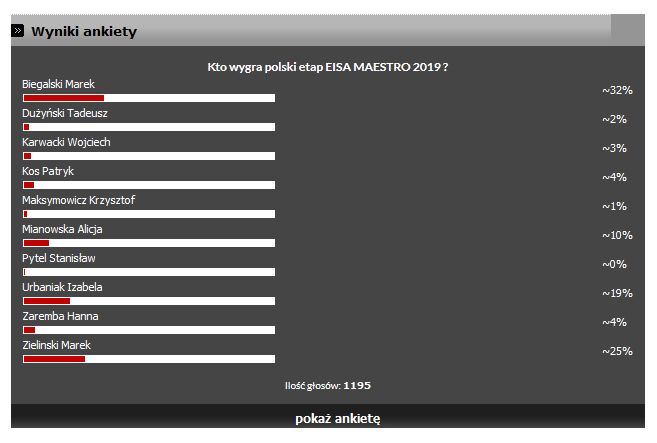
Task: Click the Kos Patryk name label
Action: [x=48, y=171]
